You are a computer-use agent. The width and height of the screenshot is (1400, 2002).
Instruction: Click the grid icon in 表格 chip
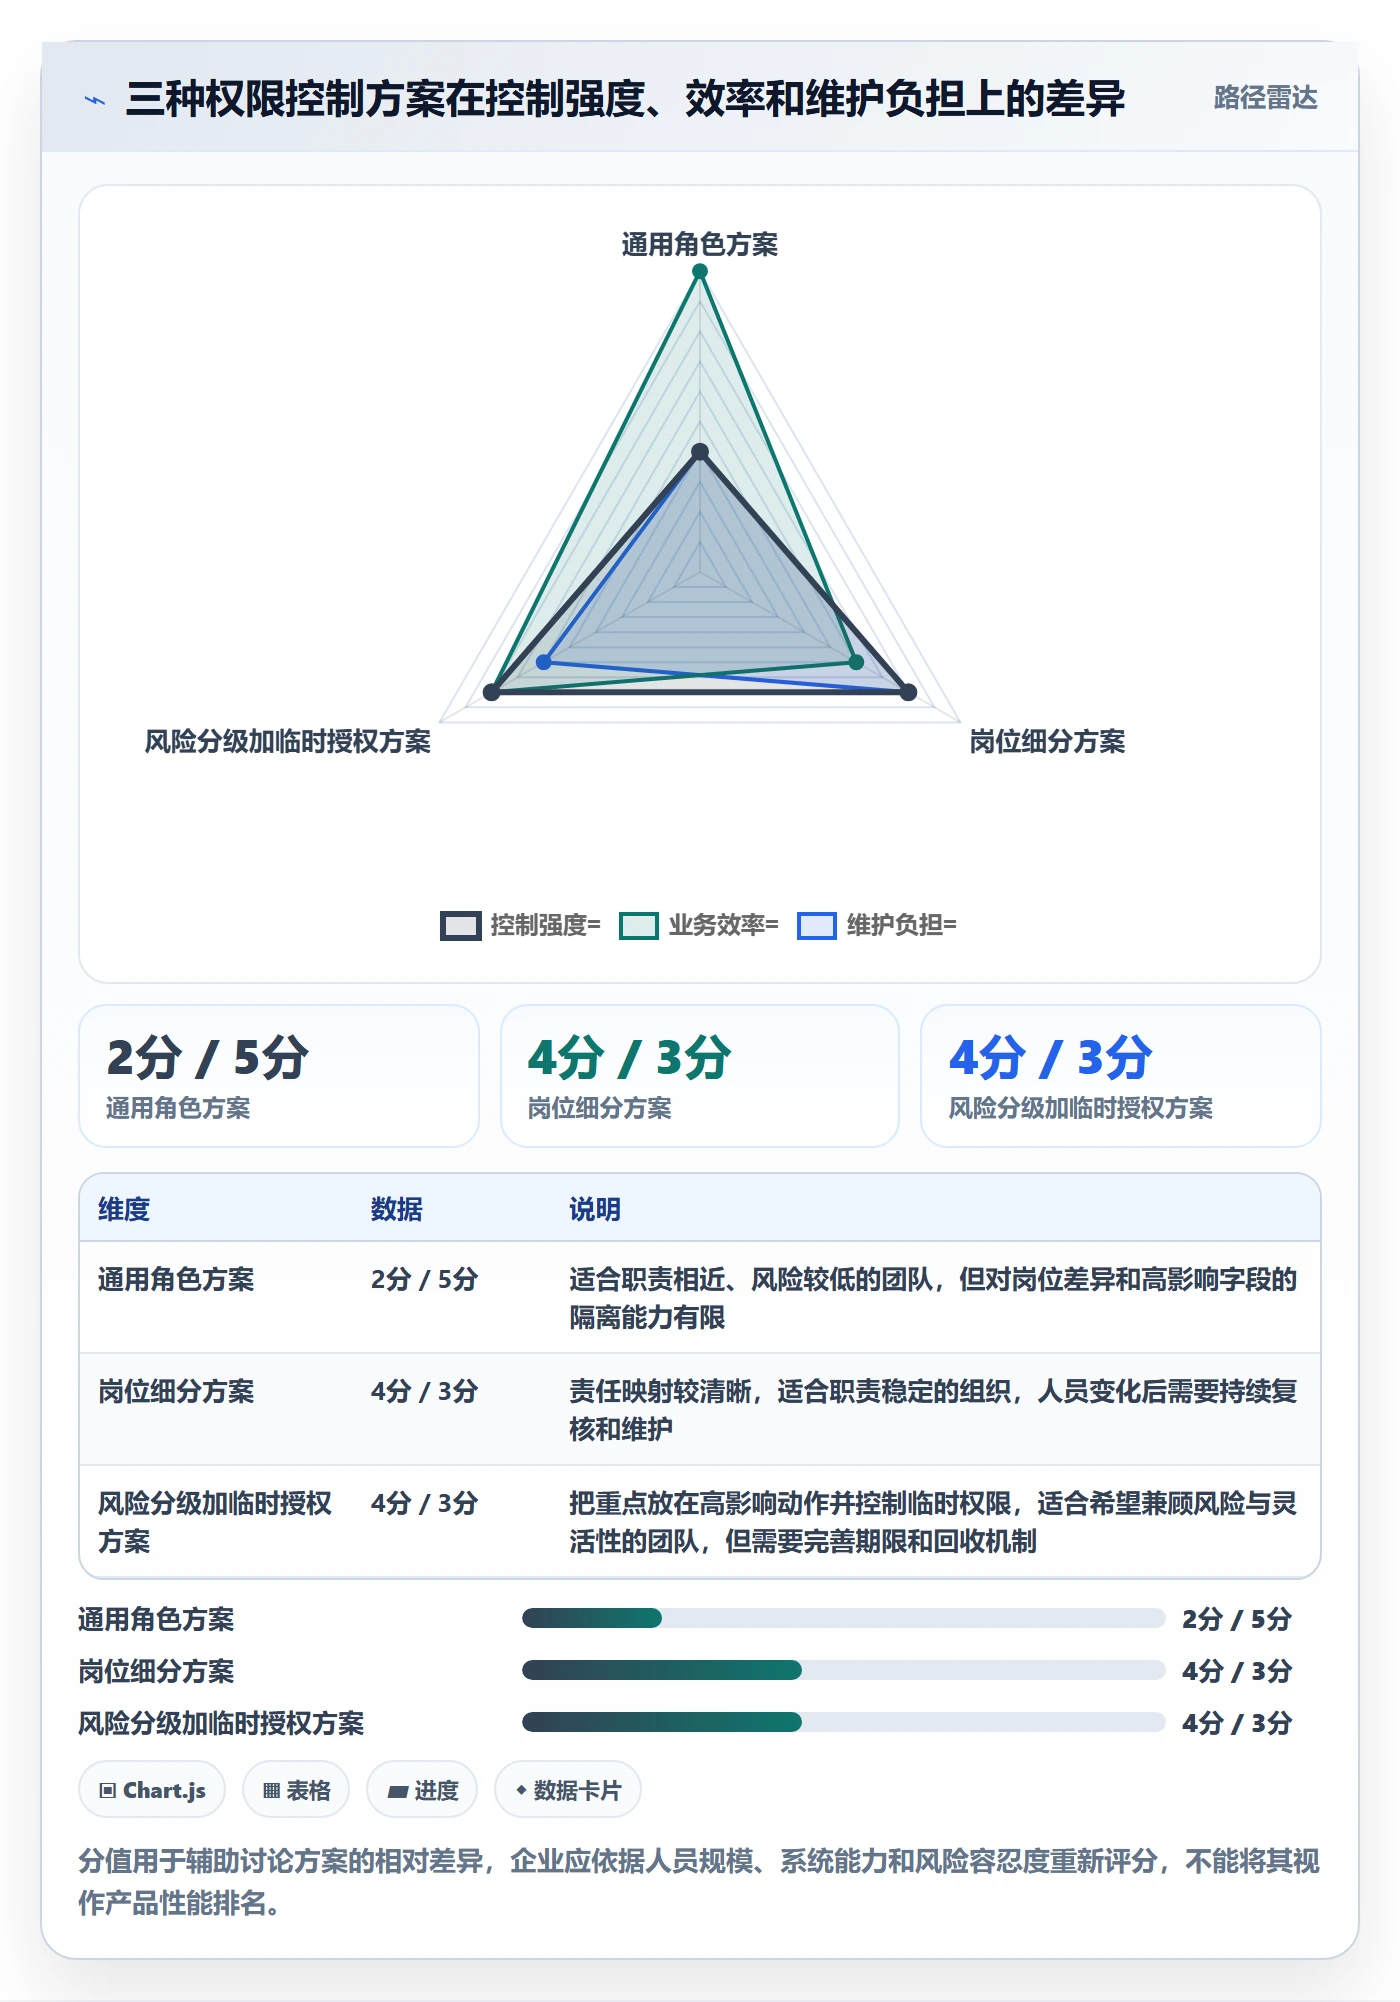pyautogui.click(x=271, y=1791)
